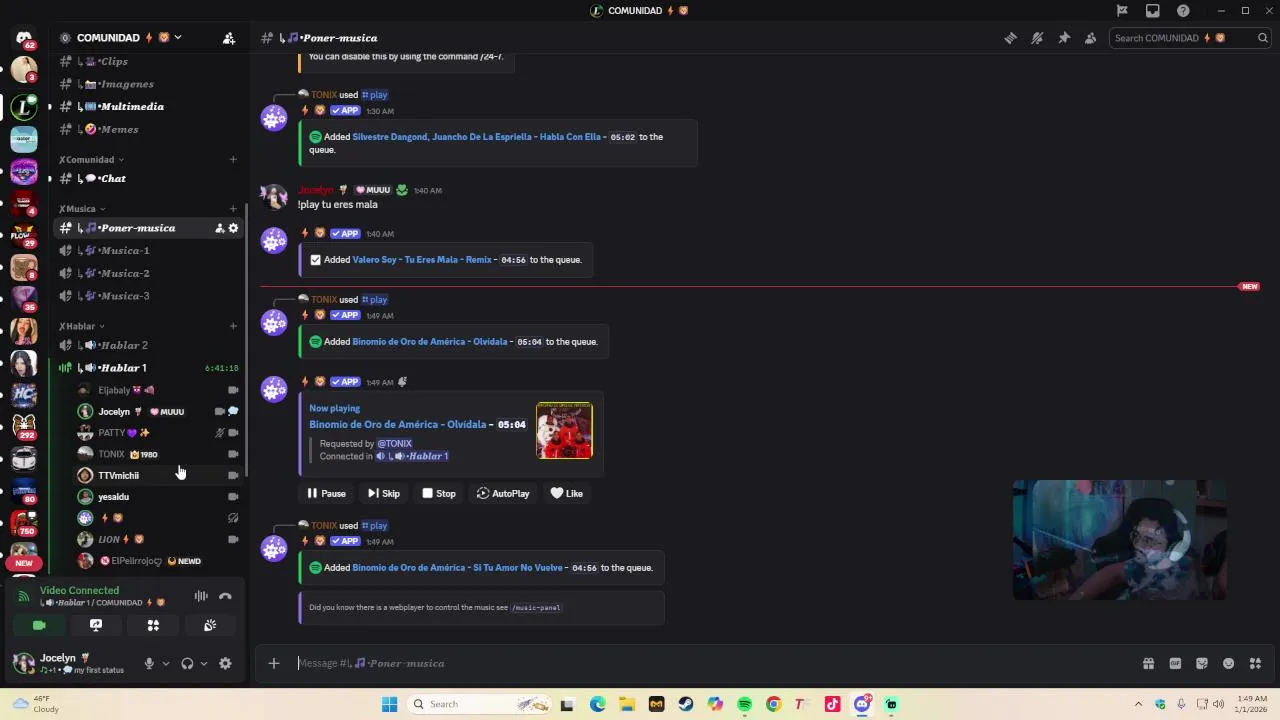This screenshot has height=720, width=1280.
Task: Deafen headphones in user panel
Action: pos(187,663)
